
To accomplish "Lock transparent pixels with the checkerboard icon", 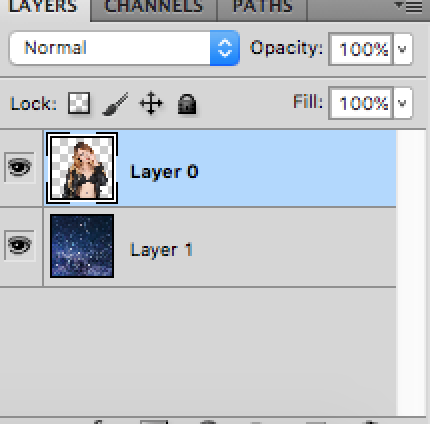I will tap(79, 103).
